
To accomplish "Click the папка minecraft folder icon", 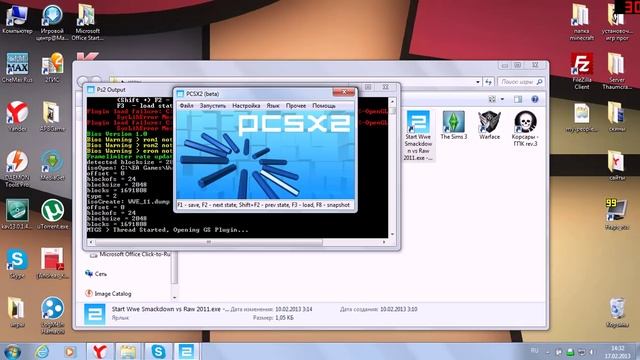I will click(582, 22).
